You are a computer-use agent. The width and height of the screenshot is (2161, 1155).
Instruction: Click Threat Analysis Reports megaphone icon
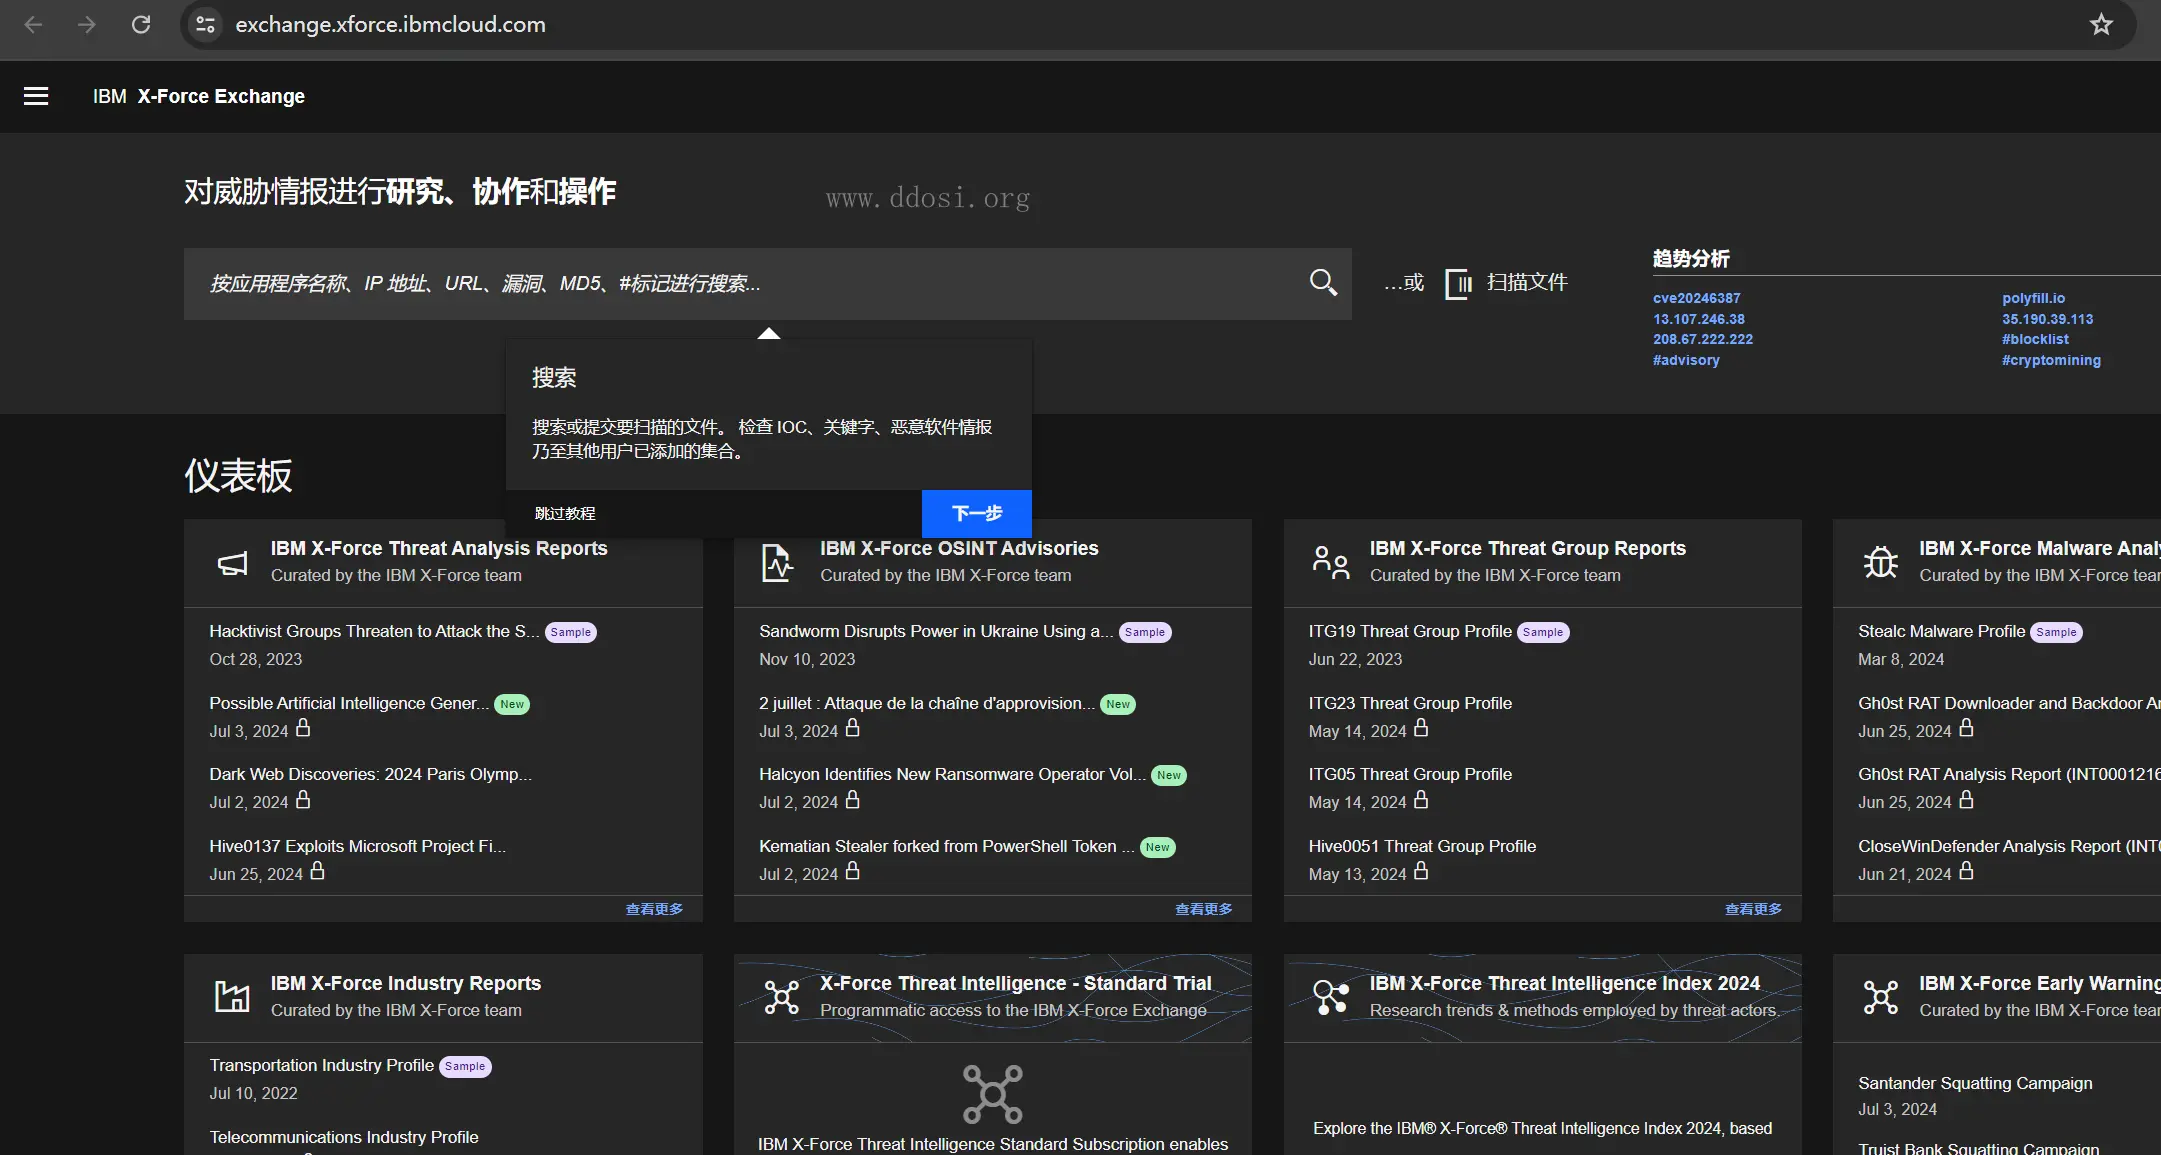[x=233, y=563]
